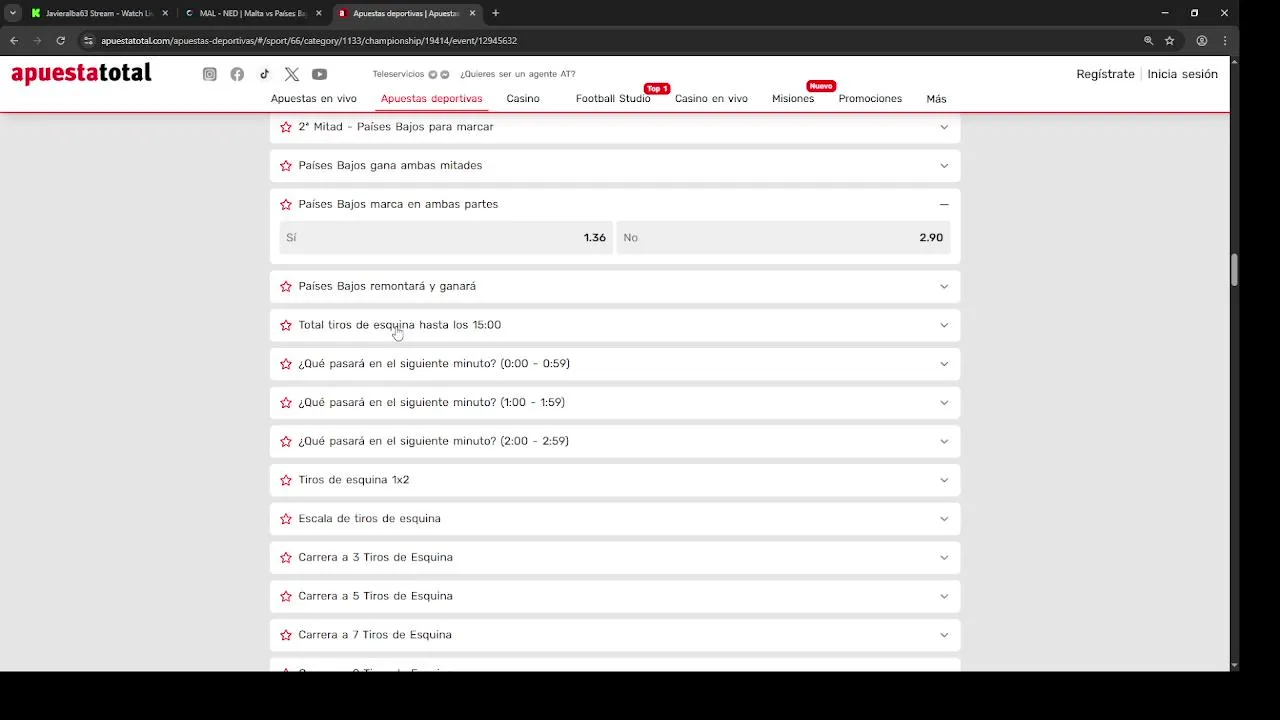Expand 'Países Bajos remontará y ganará' chevron
1280x720 pixels.
point(944,286)
